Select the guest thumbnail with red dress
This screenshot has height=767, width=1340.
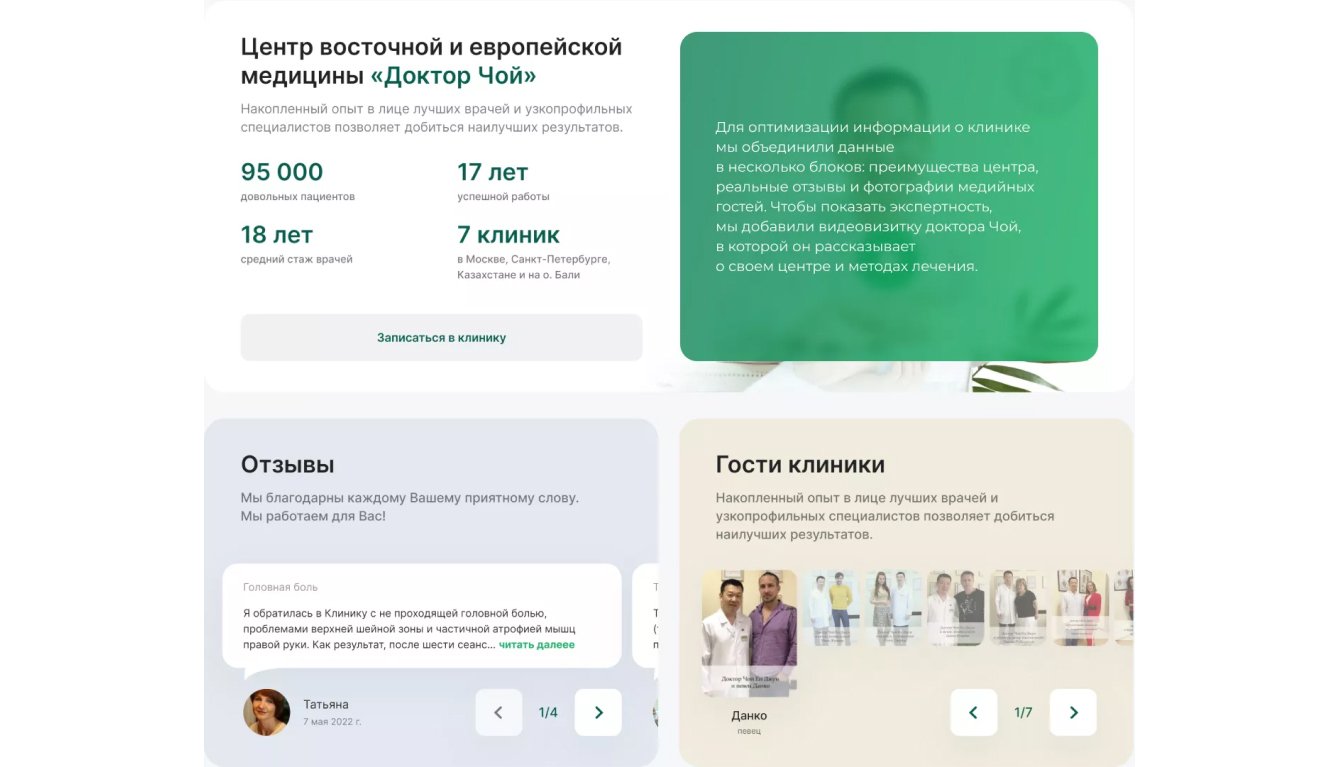[1080, 607]
